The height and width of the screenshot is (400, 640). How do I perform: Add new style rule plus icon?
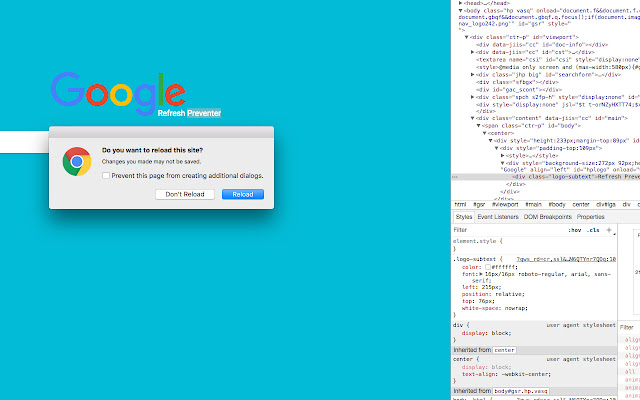pos(609,230)
